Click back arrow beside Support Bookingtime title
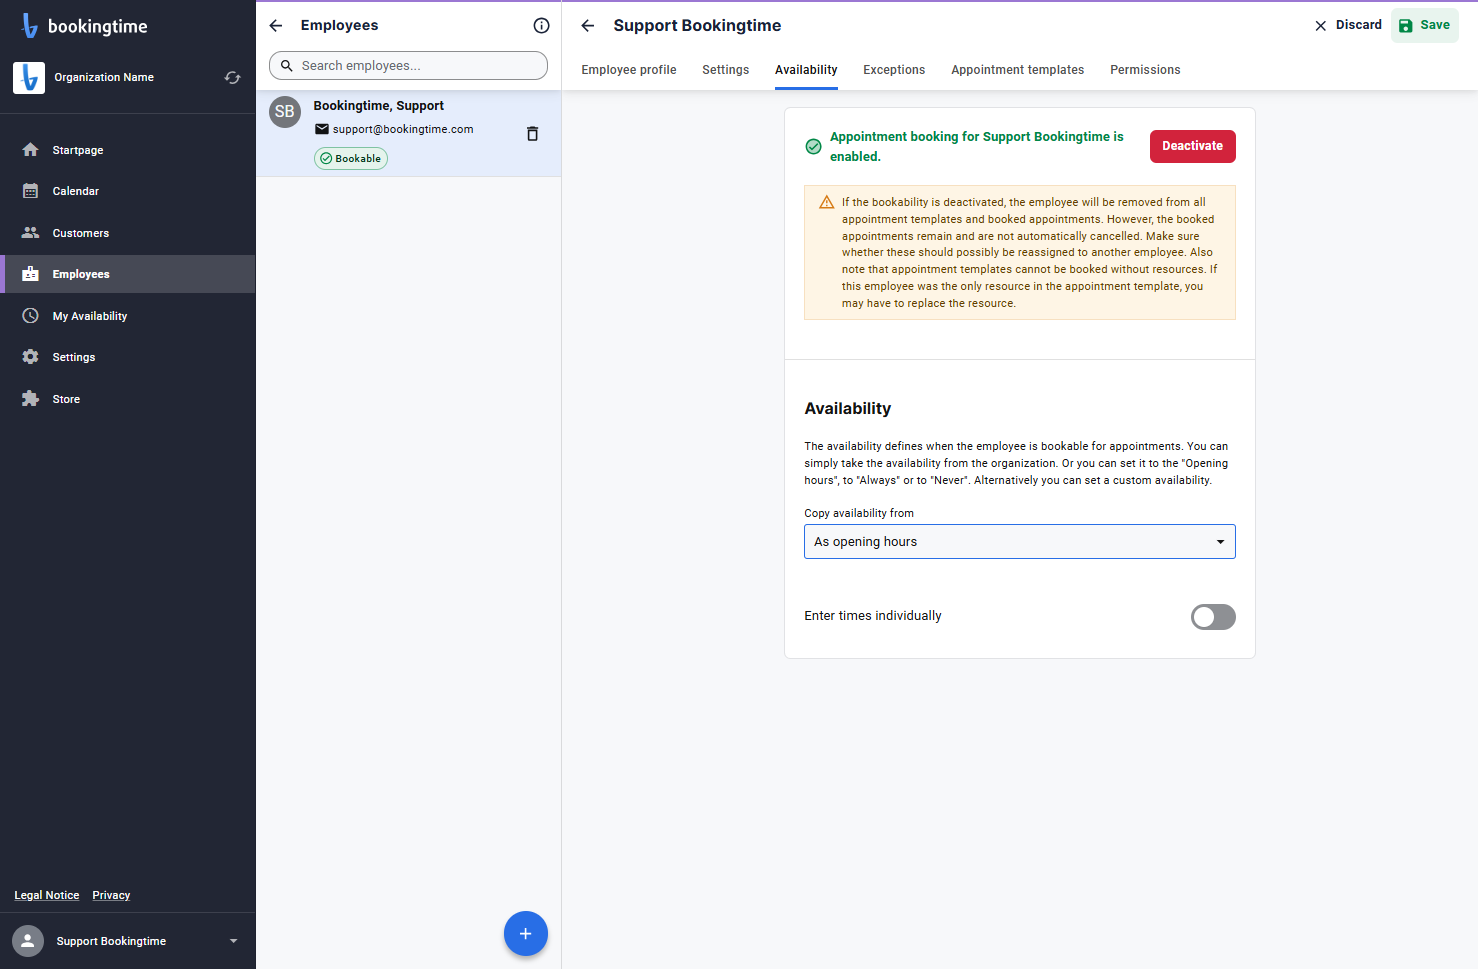This screenshot has height=969, width=1478. pos(588,26)
